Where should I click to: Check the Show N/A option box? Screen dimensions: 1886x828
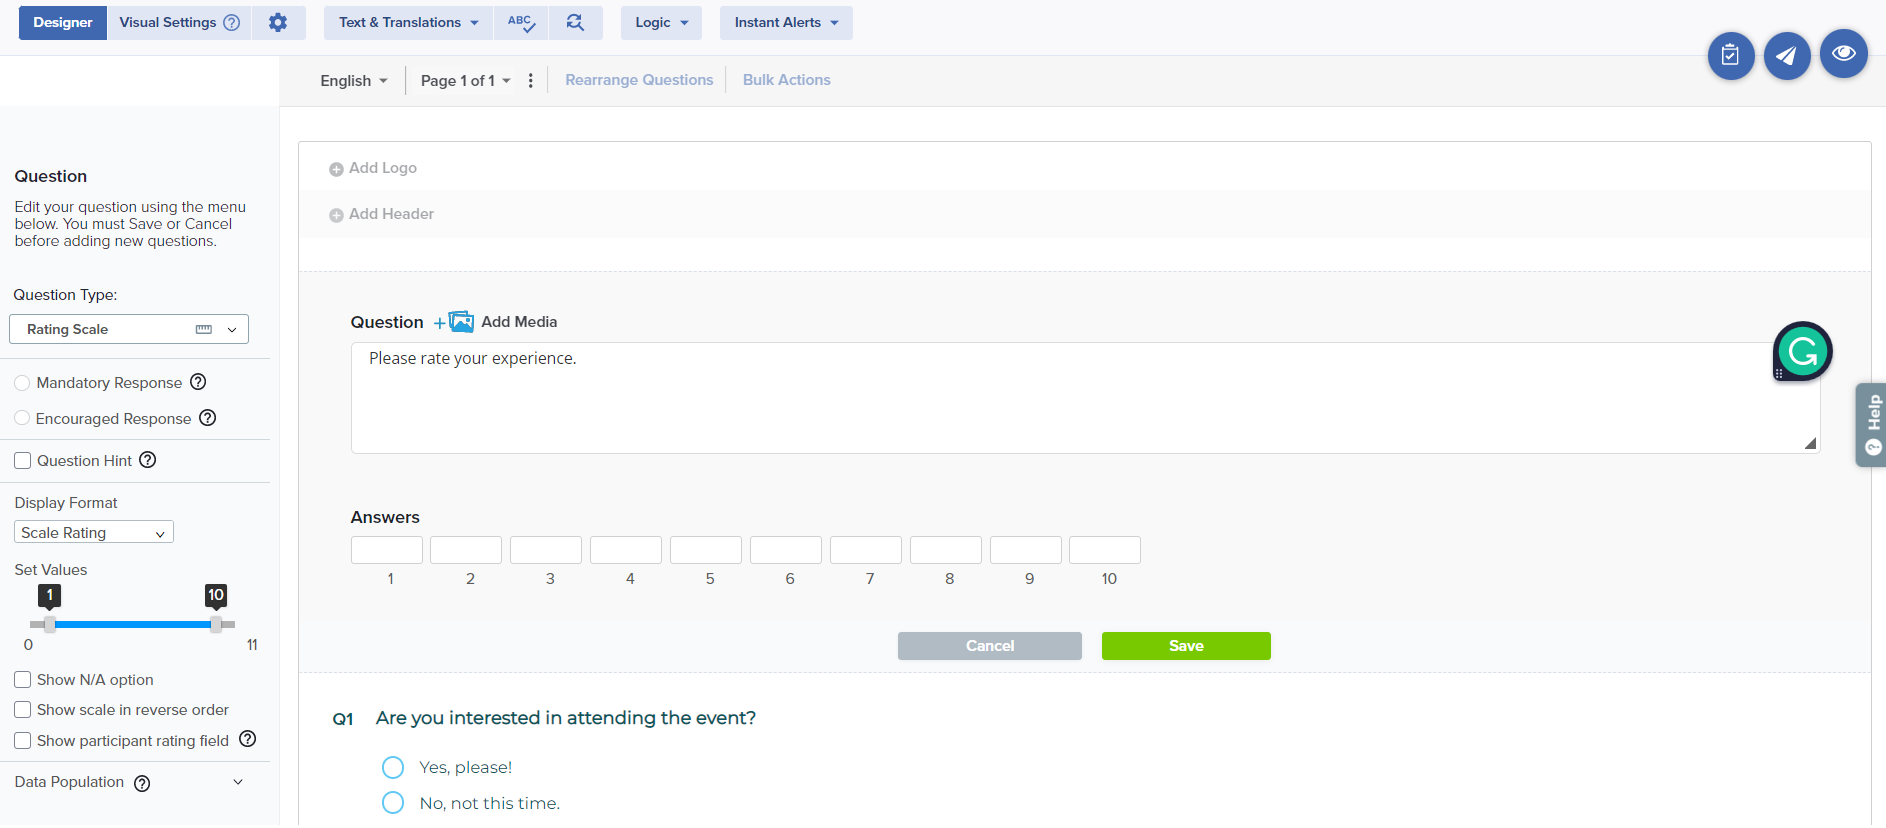[x=23, y=680]
